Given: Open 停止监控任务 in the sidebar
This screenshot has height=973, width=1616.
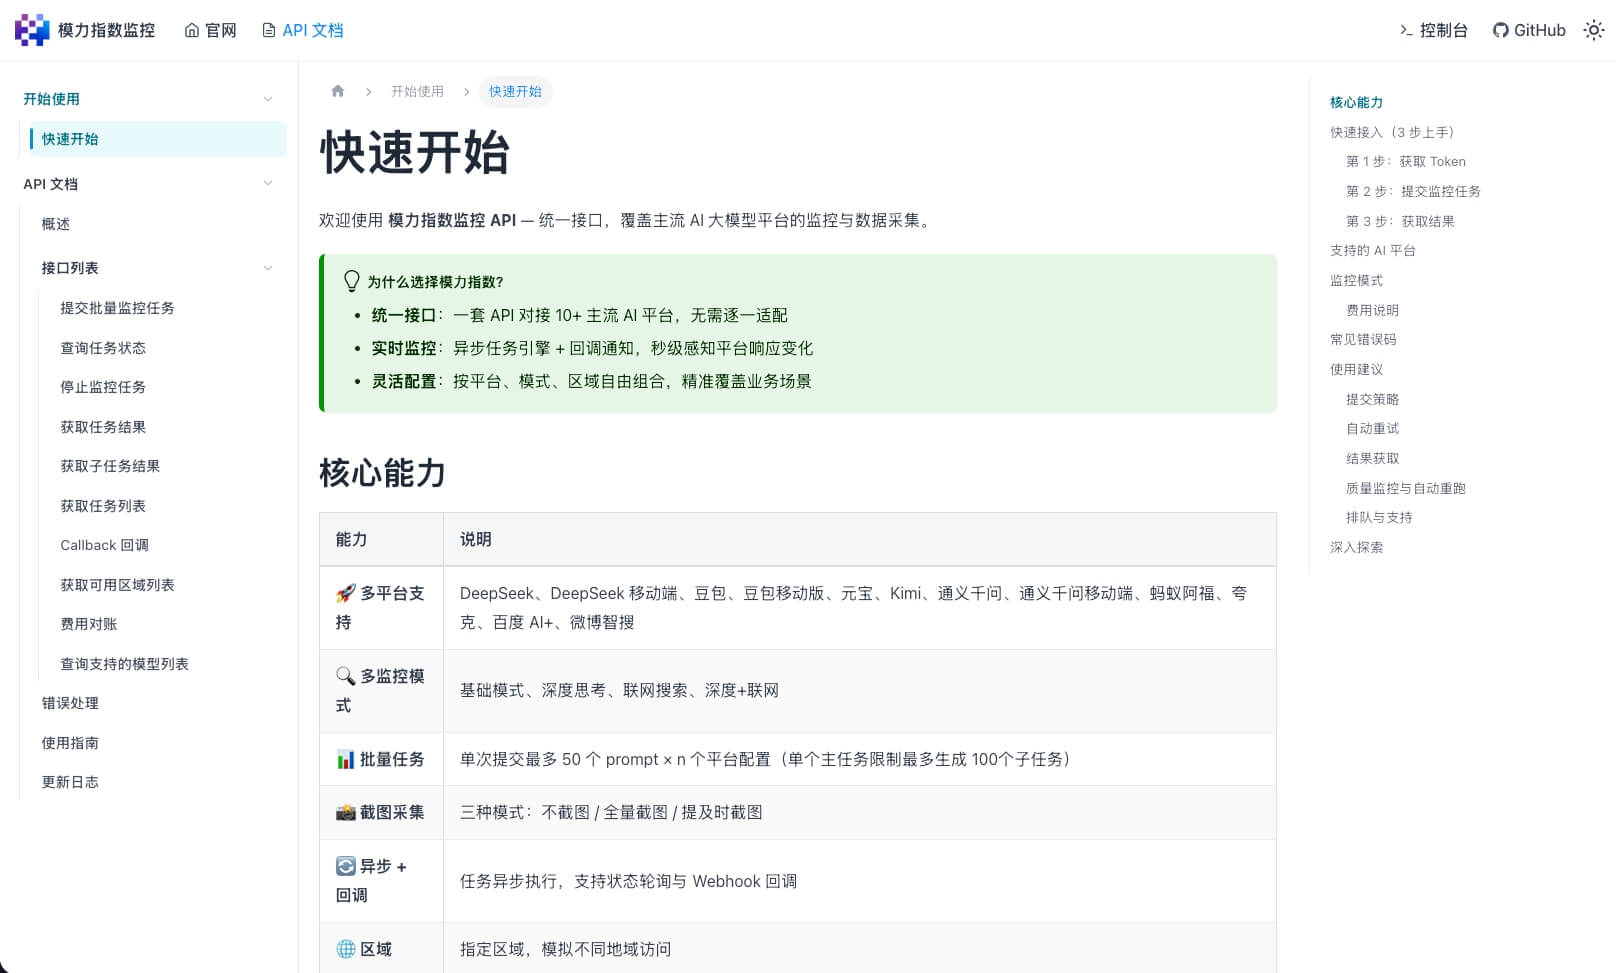Looking at the screenshot, I should (103, 387).
